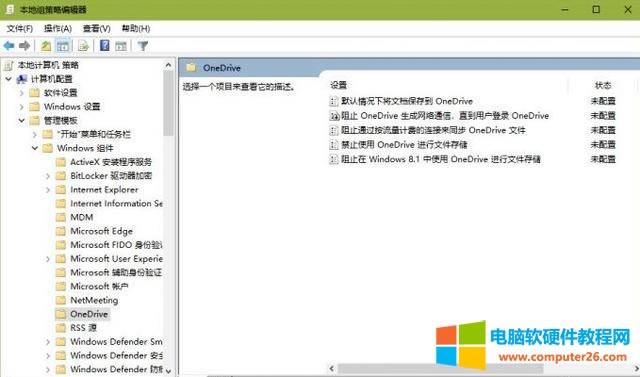Image resolution: width=640 pixels, height=377 pixels.
Task: Click folder icon beside Windows Defender SmartScreen
Action: 60,342
